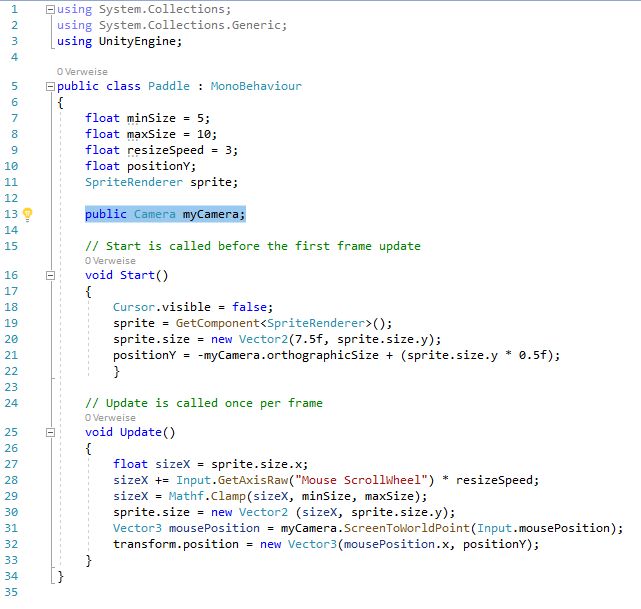Click line number 13 in the margin
This screenshot has width=641, height=609.
click(x=12, y=214)
